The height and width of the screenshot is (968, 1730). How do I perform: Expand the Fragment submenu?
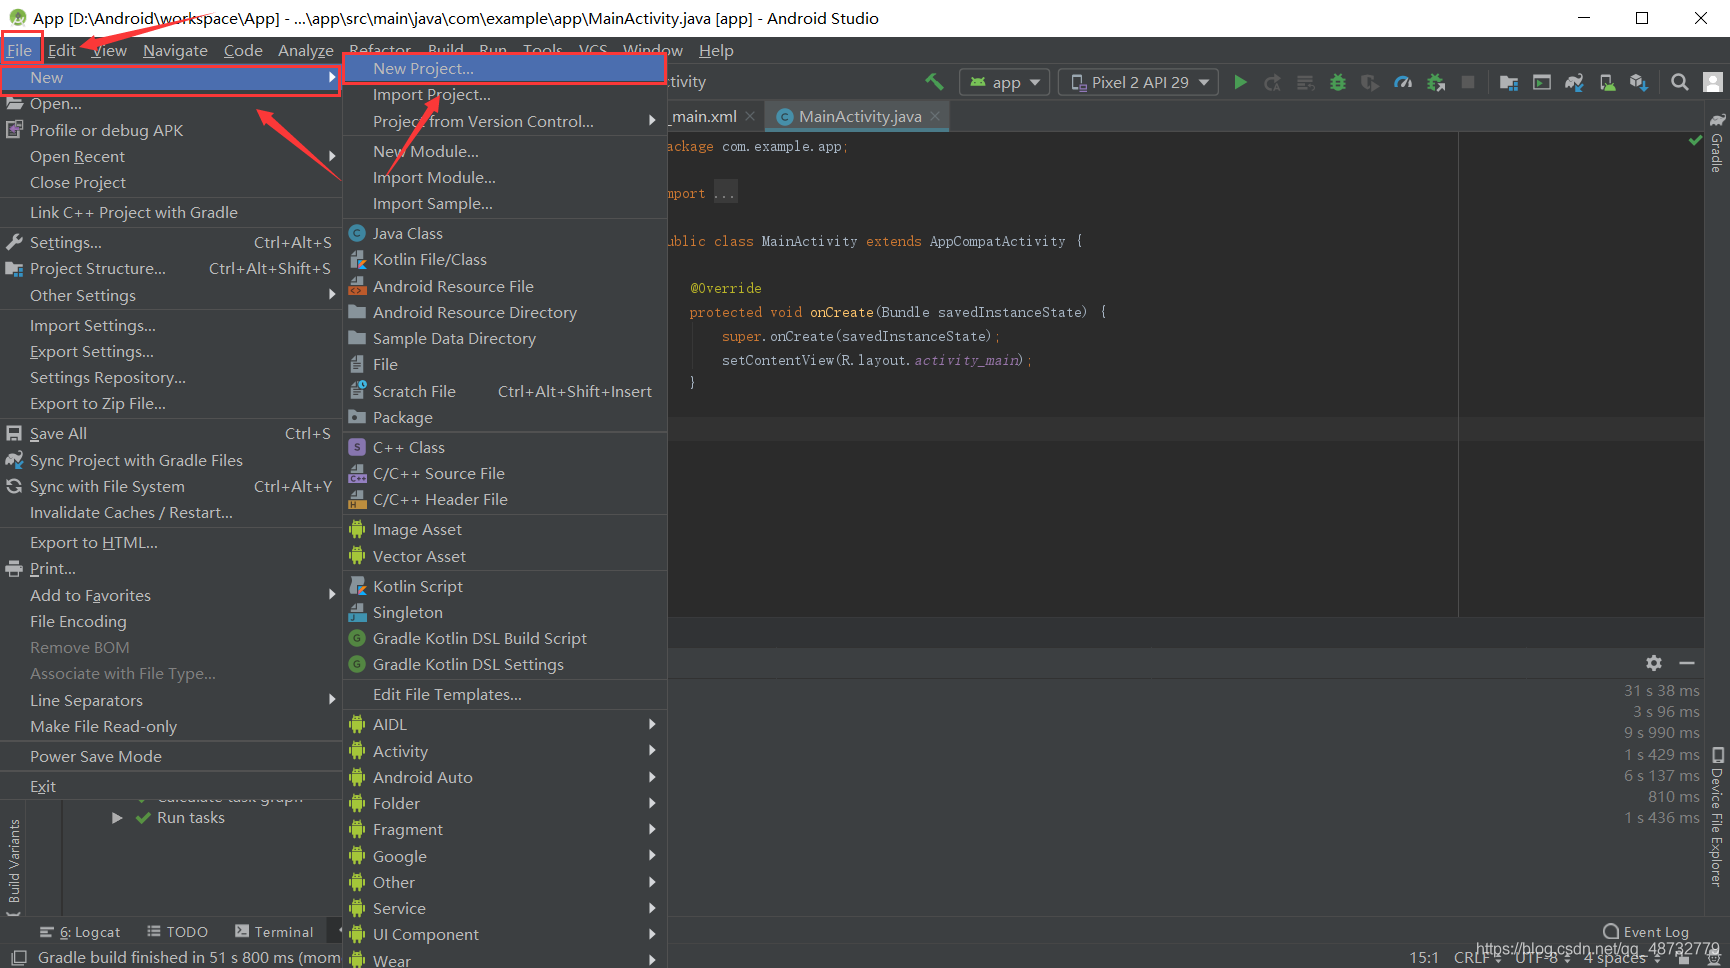point(505,829)
